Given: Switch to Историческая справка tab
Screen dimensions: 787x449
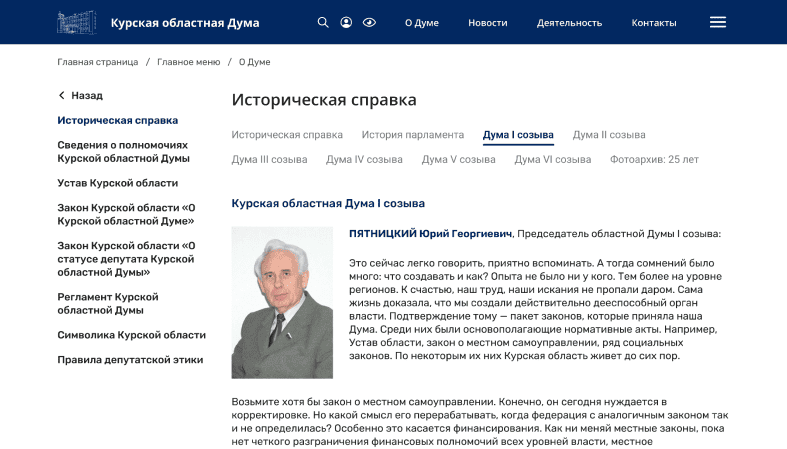Looking at the screenshot, I should 287,135.
